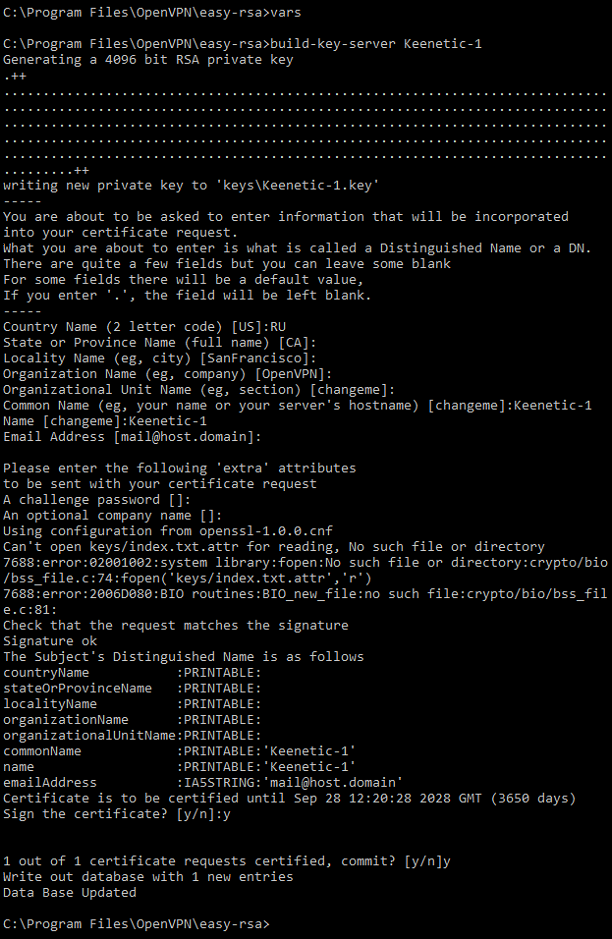Click the Email Address prompt line

132,436
